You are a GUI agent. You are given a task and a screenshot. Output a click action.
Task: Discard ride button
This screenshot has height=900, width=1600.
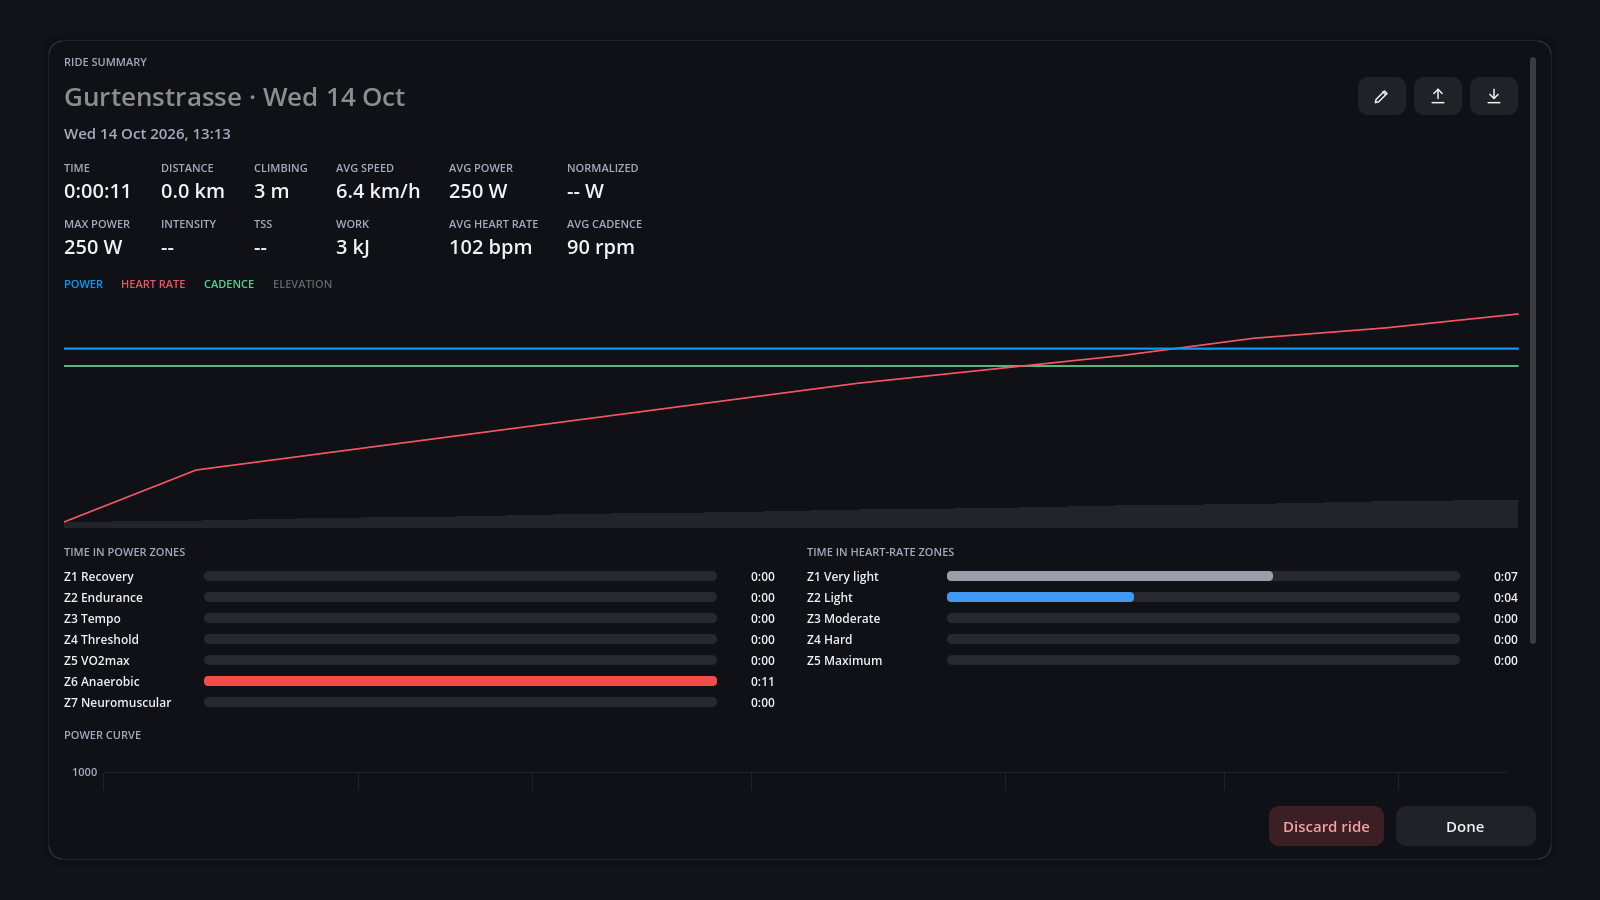(1326, 826)
